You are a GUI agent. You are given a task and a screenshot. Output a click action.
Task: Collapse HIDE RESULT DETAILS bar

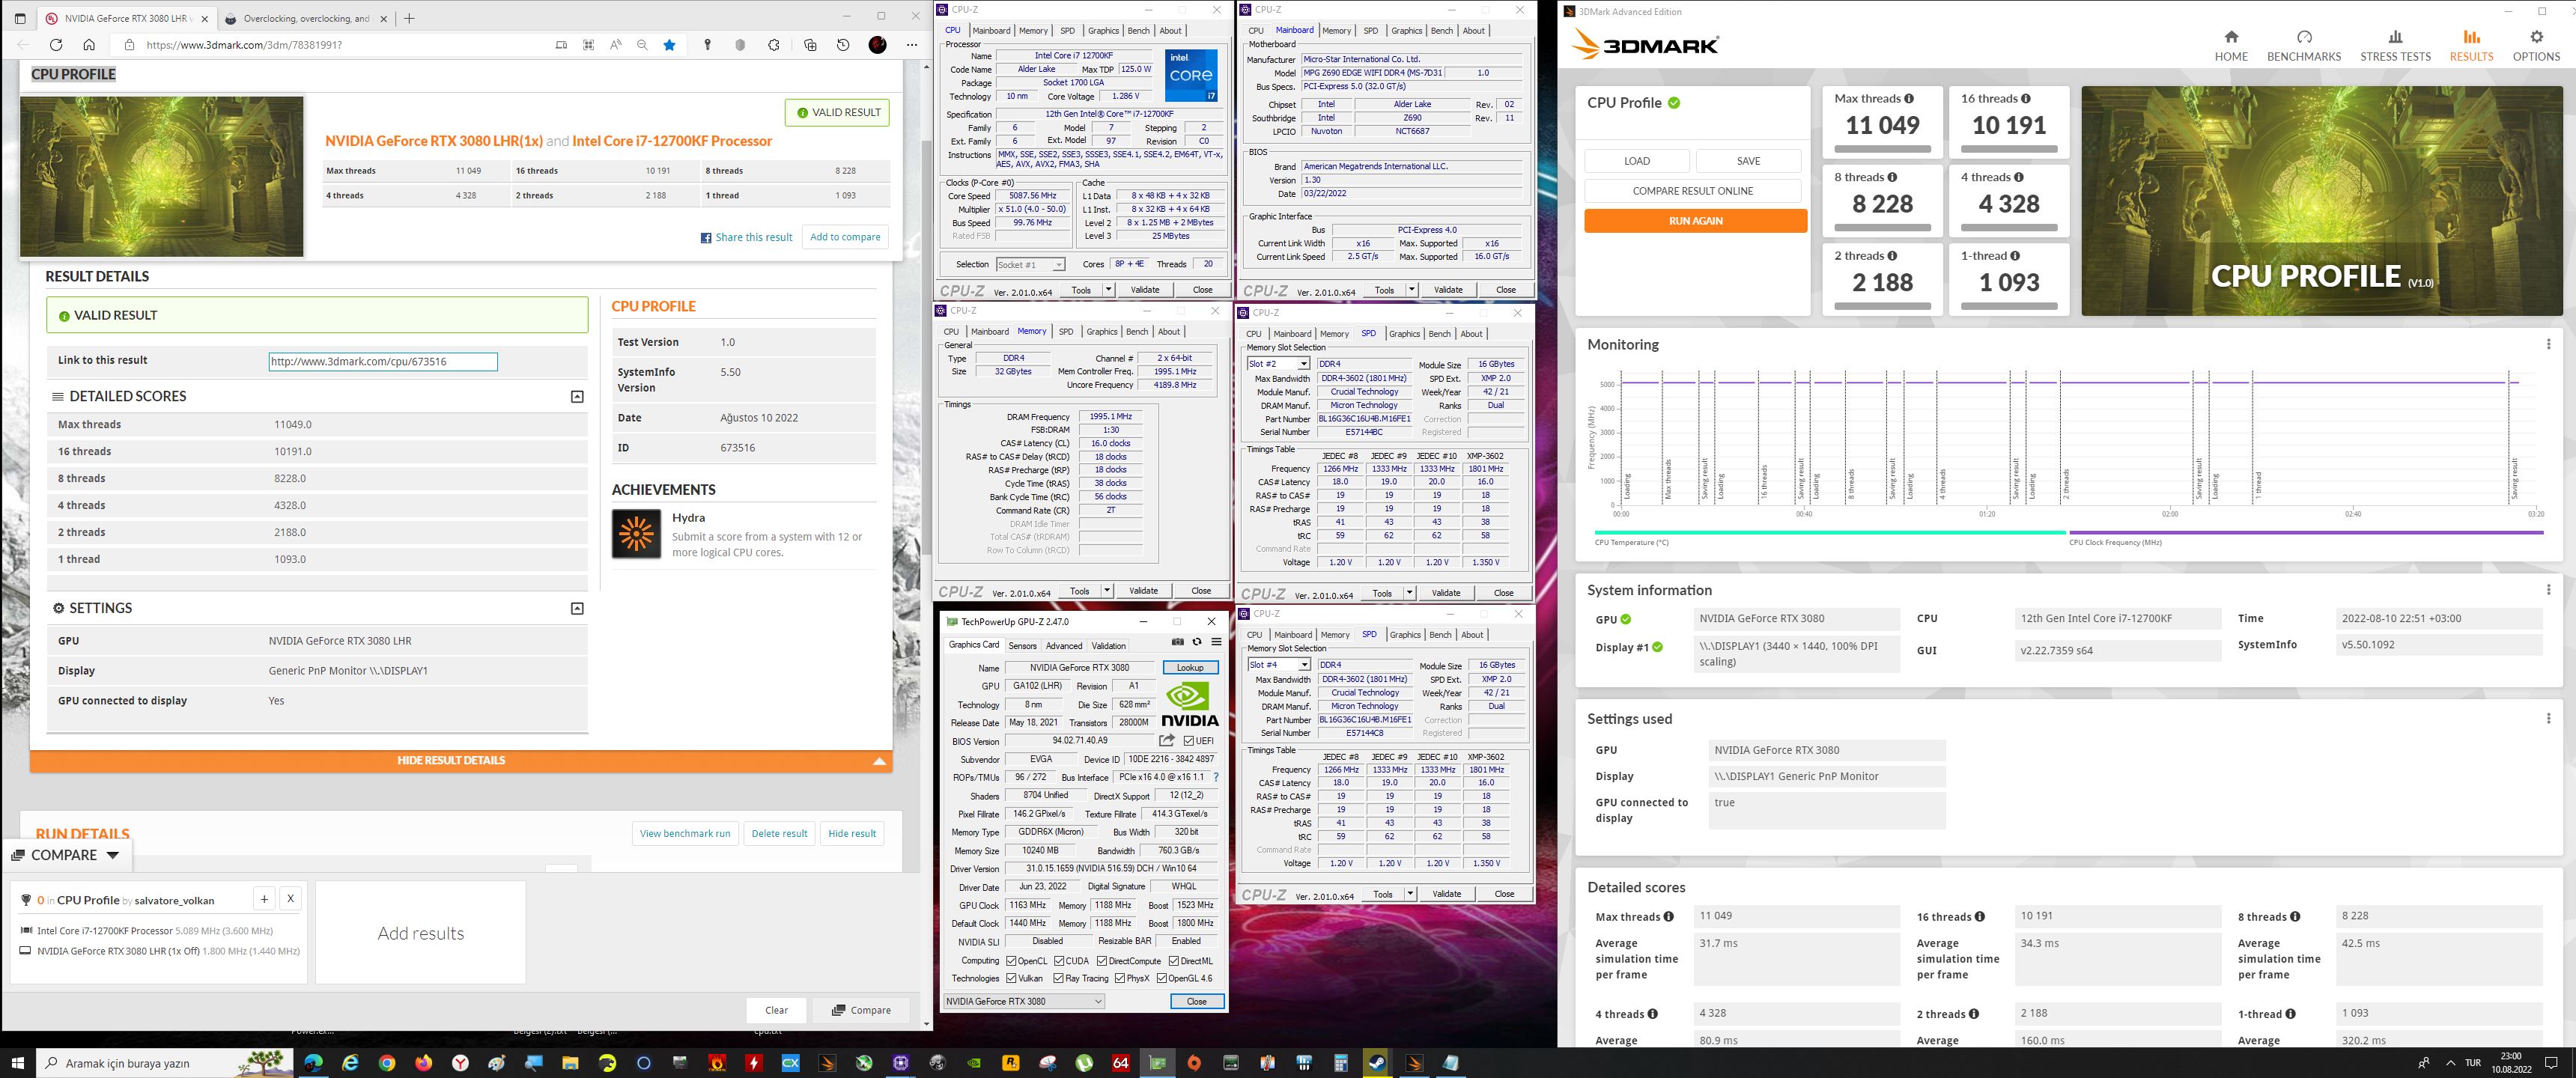point(461,761)
